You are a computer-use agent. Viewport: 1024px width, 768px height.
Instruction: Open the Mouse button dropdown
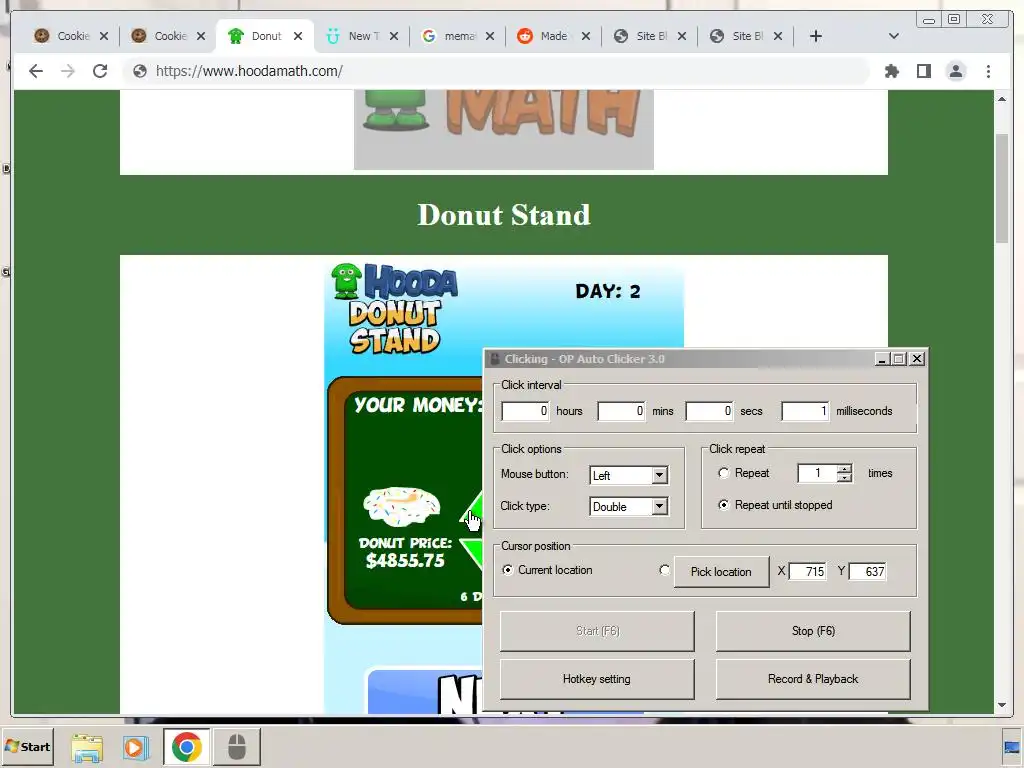[x=629, y=475]
